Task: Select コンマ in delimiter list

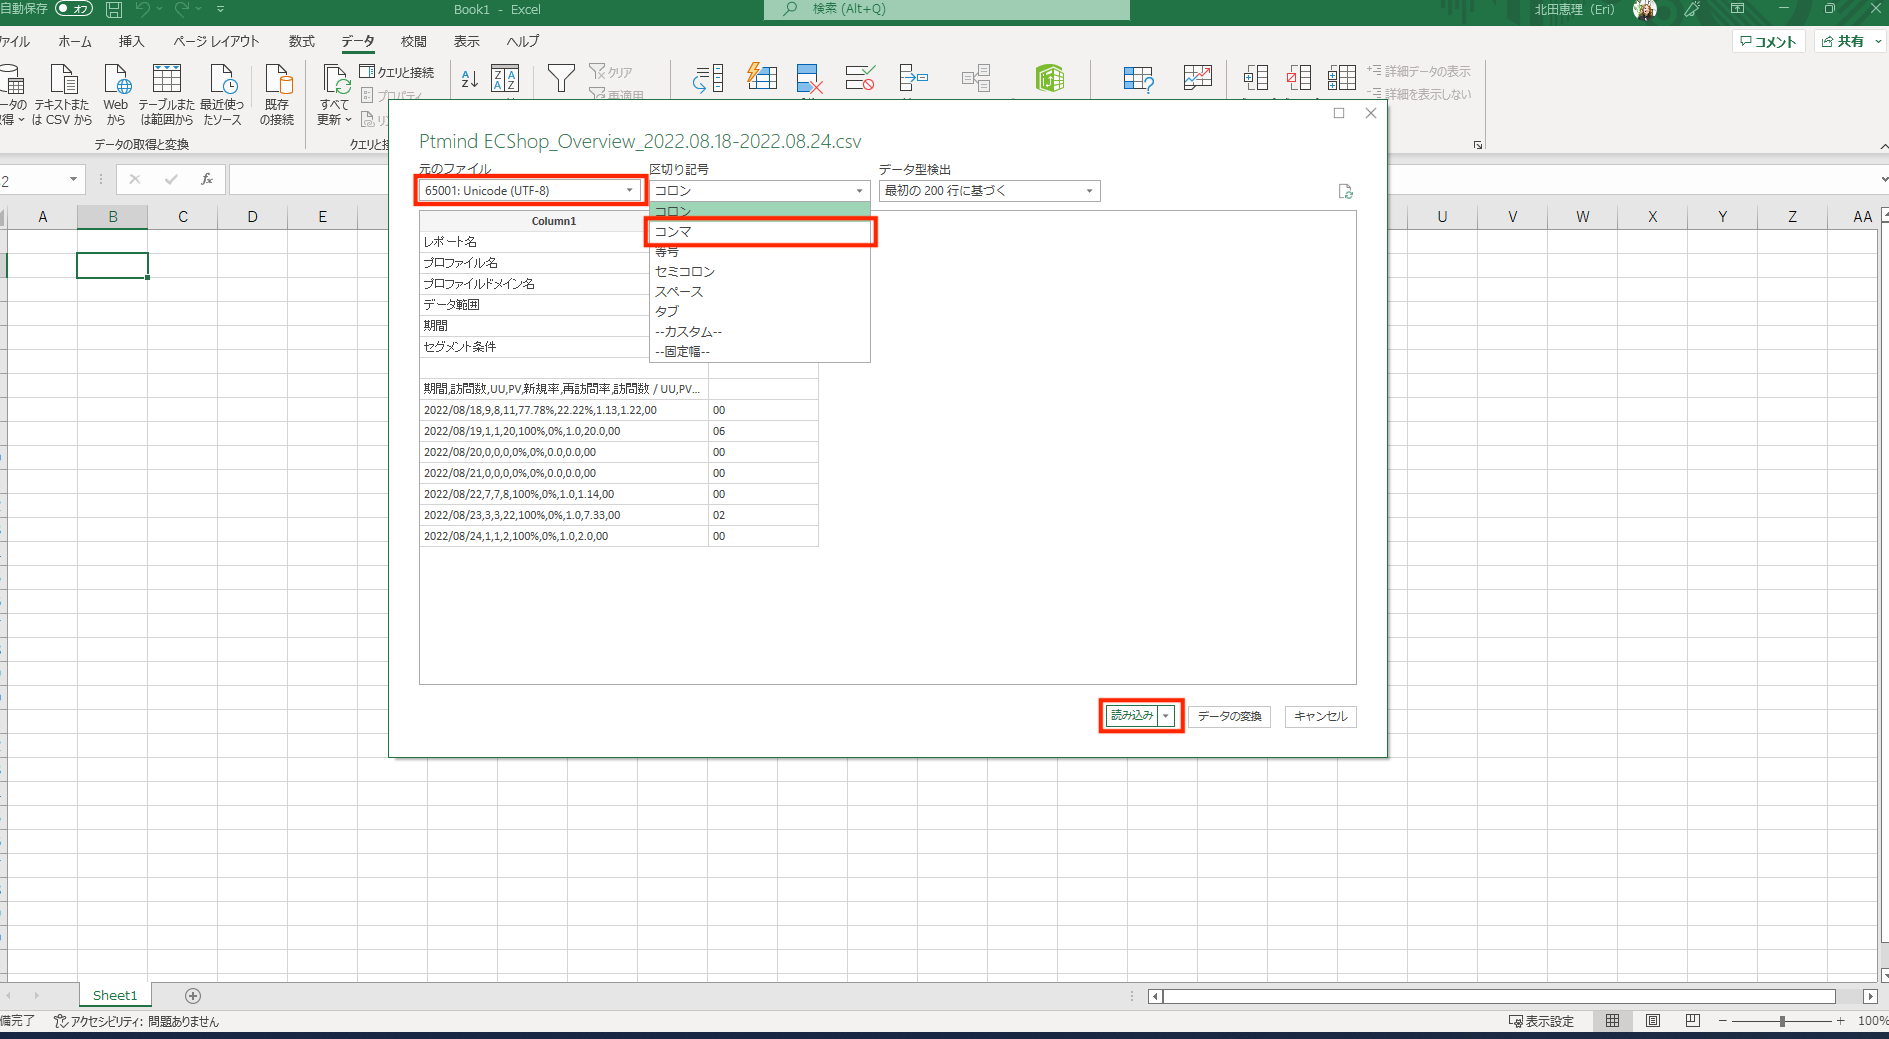Action: pos(759,232)
